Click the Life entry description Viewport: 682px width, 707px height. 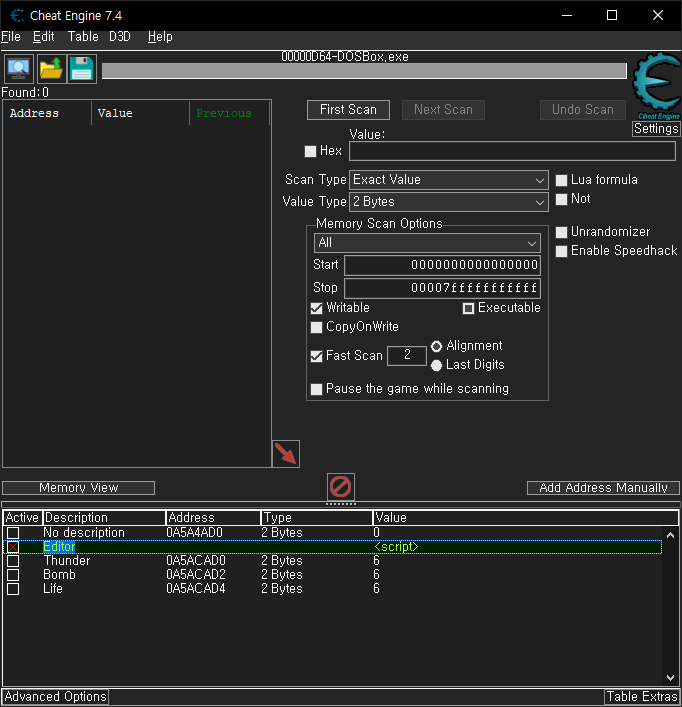point(53,589)
